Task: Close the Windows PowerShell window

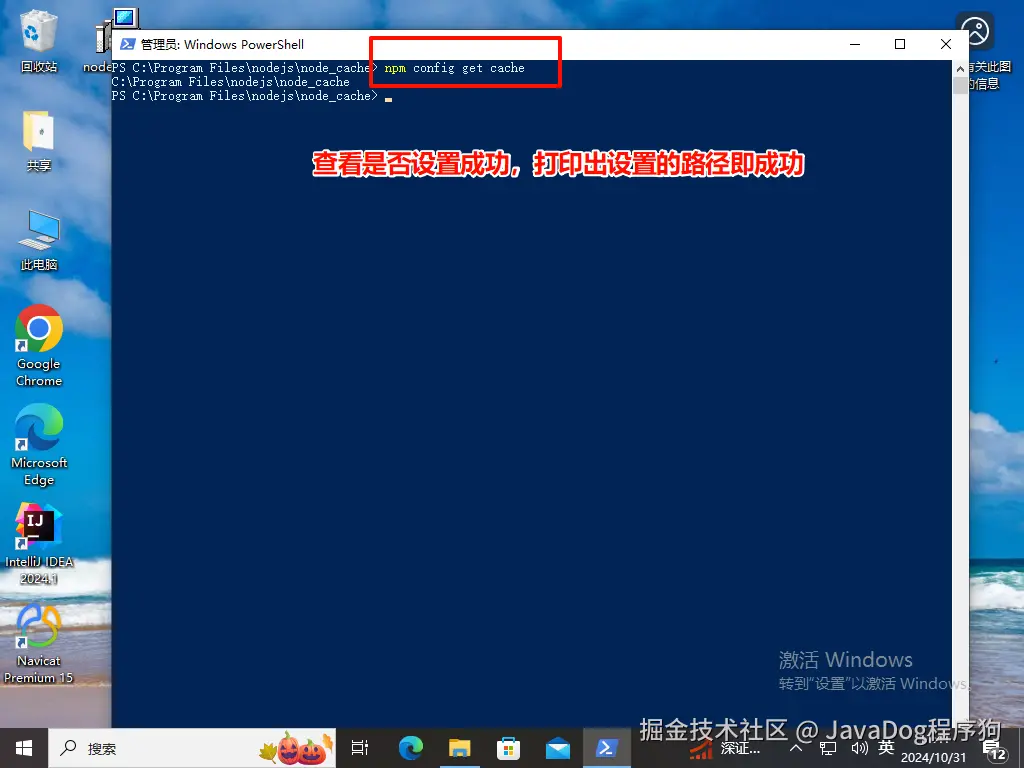Action: [x=946, y=44]
